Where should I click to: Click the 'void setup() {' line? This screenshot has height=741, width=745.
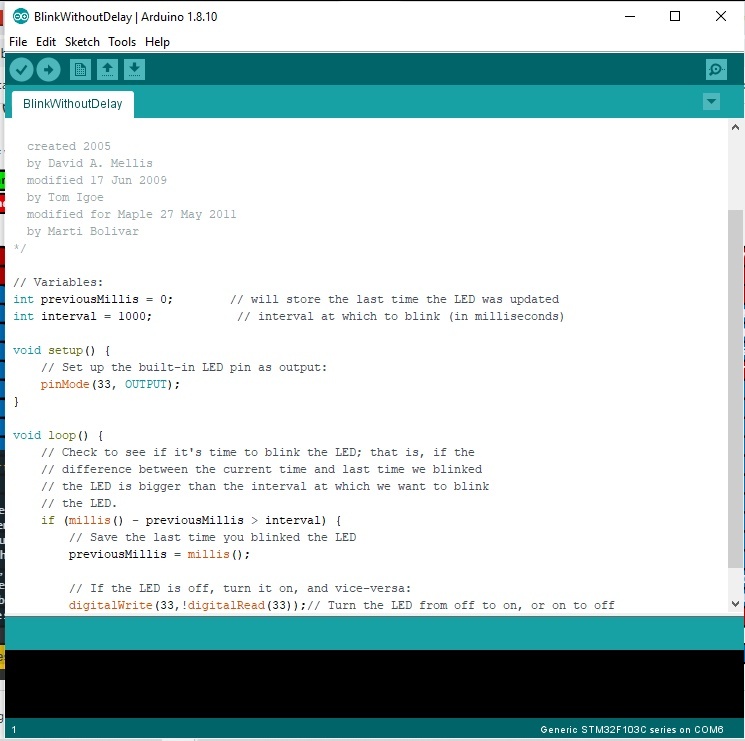coord(62,351)
